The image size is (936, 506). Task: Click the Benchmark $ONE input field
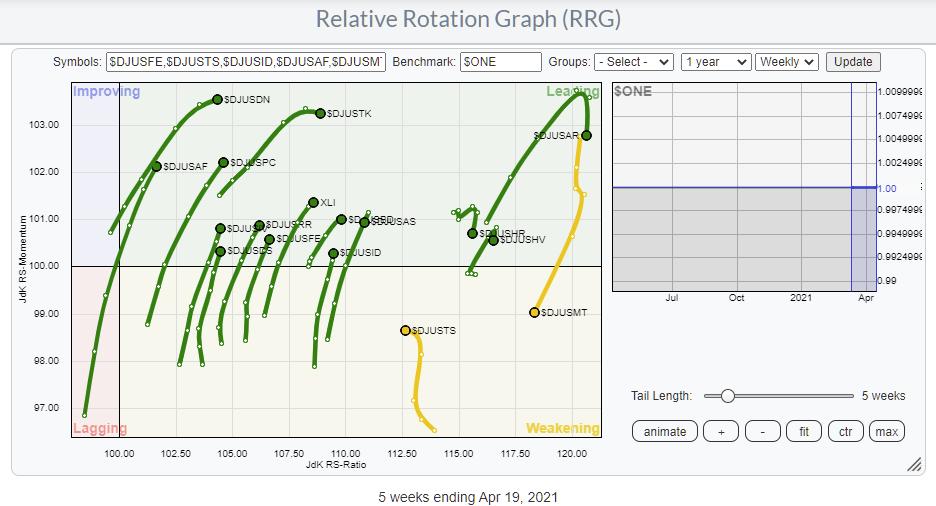point(500,61)
